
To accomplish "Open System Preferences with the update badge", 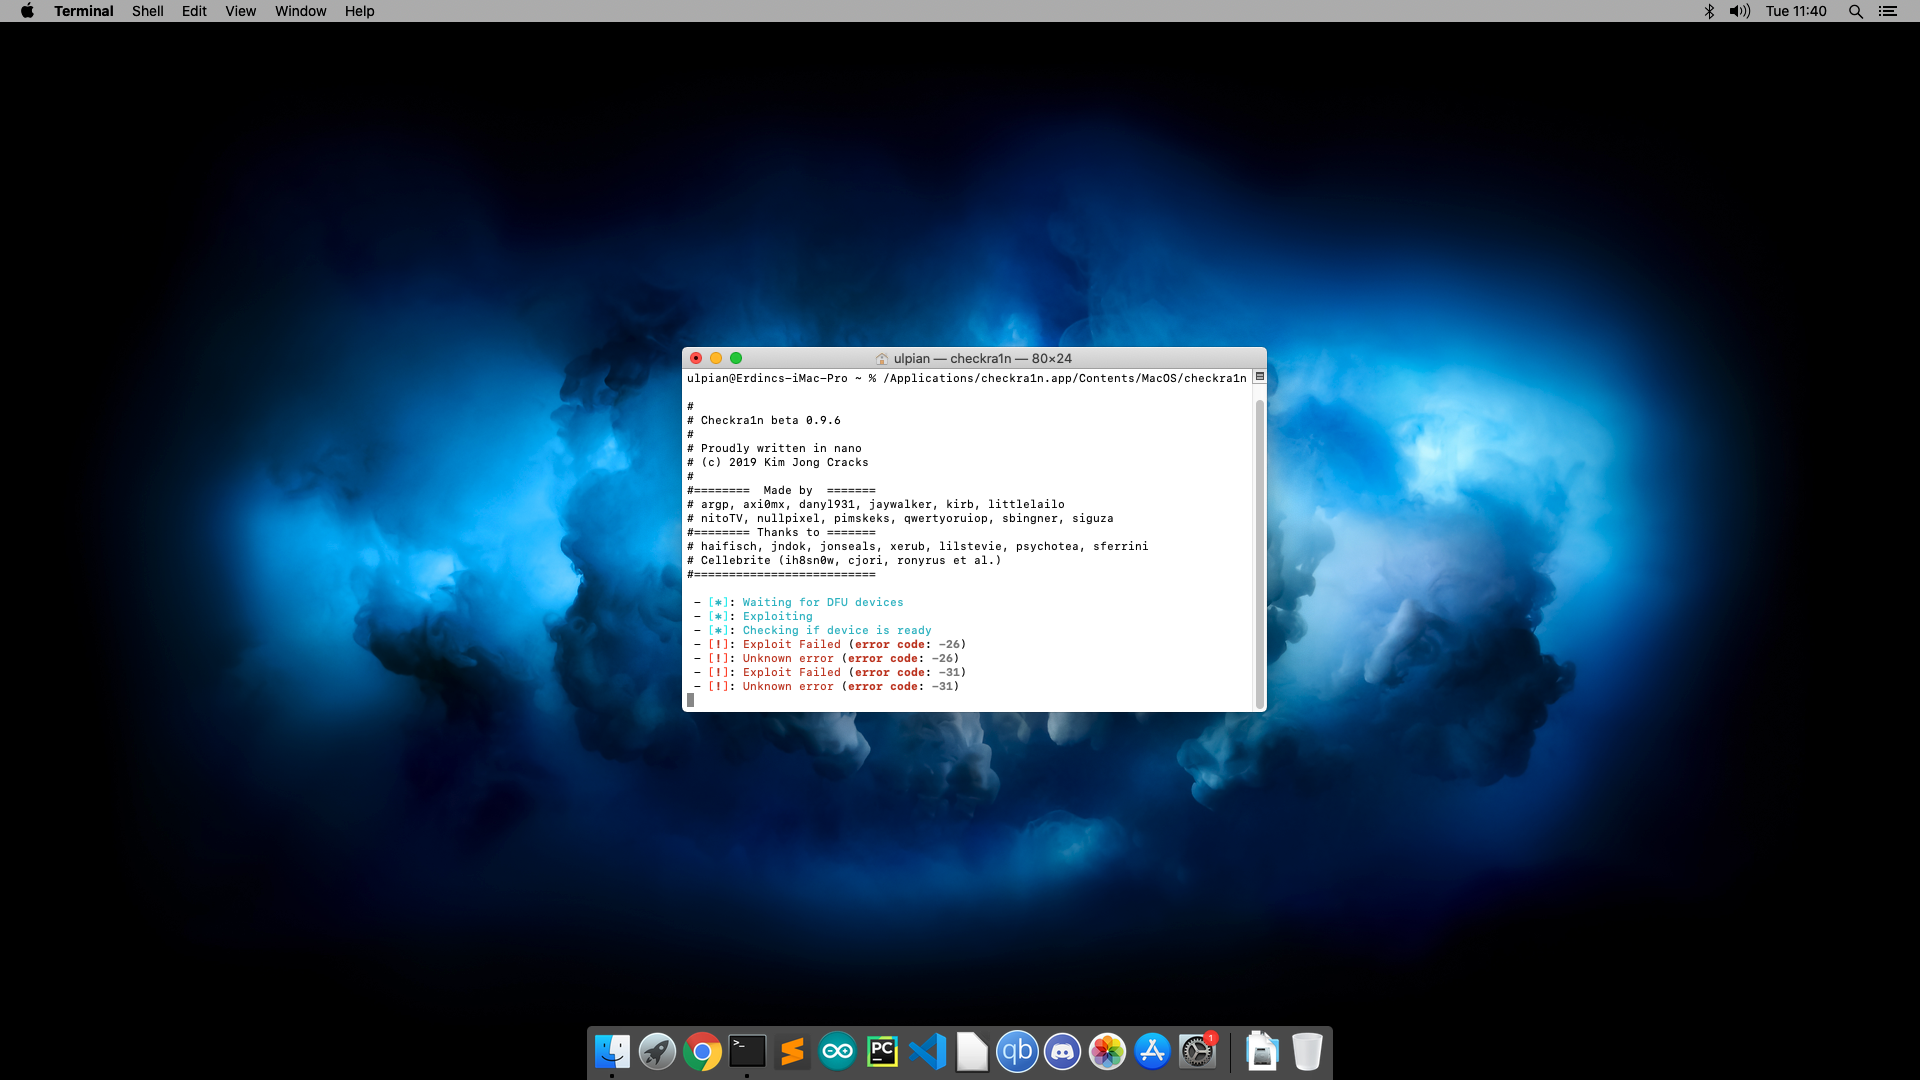I will (x=1197, y=1051).
